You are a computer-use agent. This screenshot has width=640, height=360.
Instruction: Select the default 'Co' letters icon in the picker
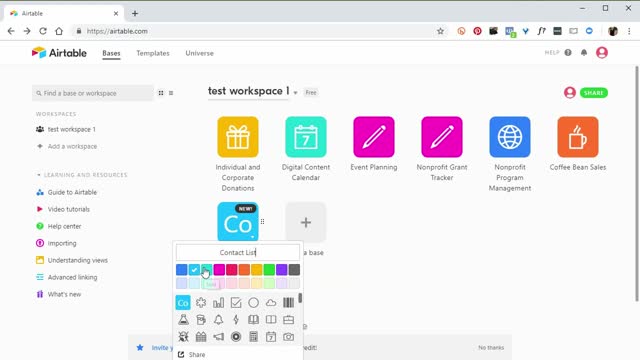pyautogui.click(x=183, y=303)
